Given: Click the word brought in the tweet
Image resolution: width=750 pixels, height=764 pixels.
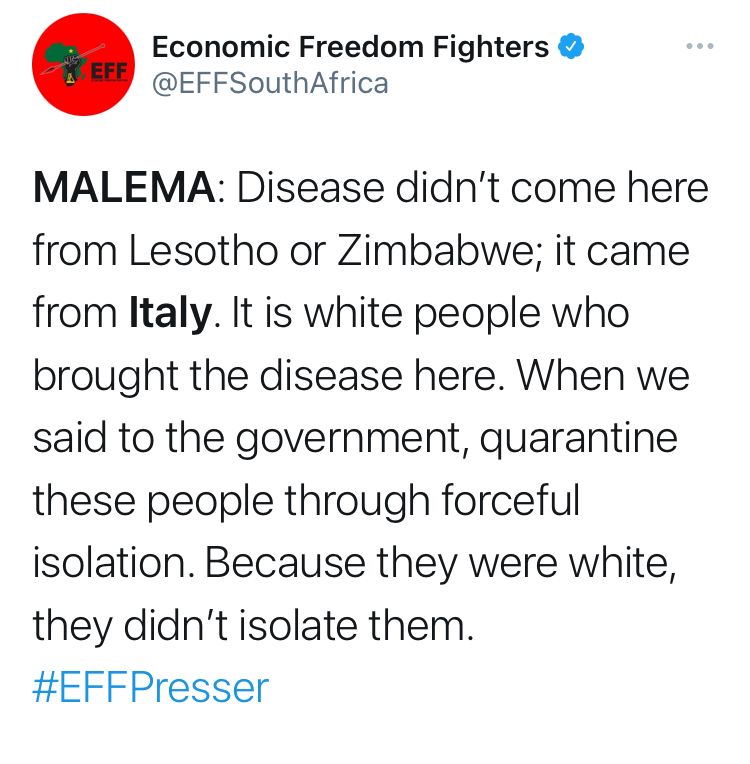Looking at the screenshot, I should click(x=106, y=376).
